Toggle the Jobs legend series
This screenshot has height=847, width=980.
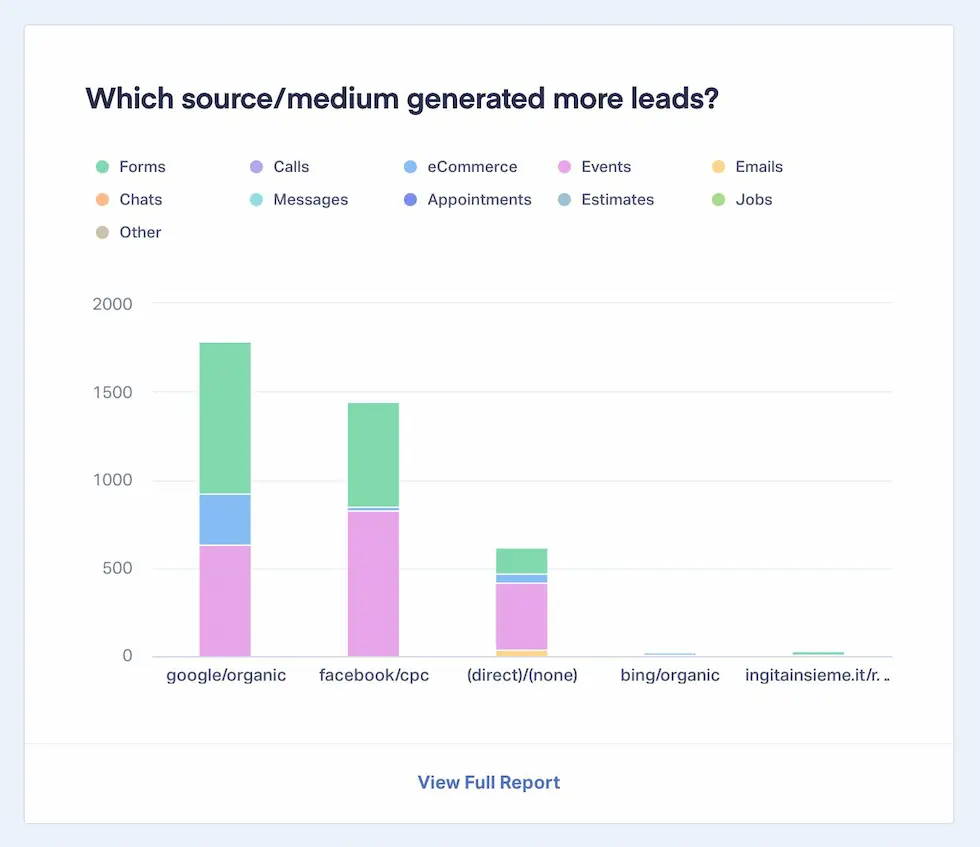(742, 199)
